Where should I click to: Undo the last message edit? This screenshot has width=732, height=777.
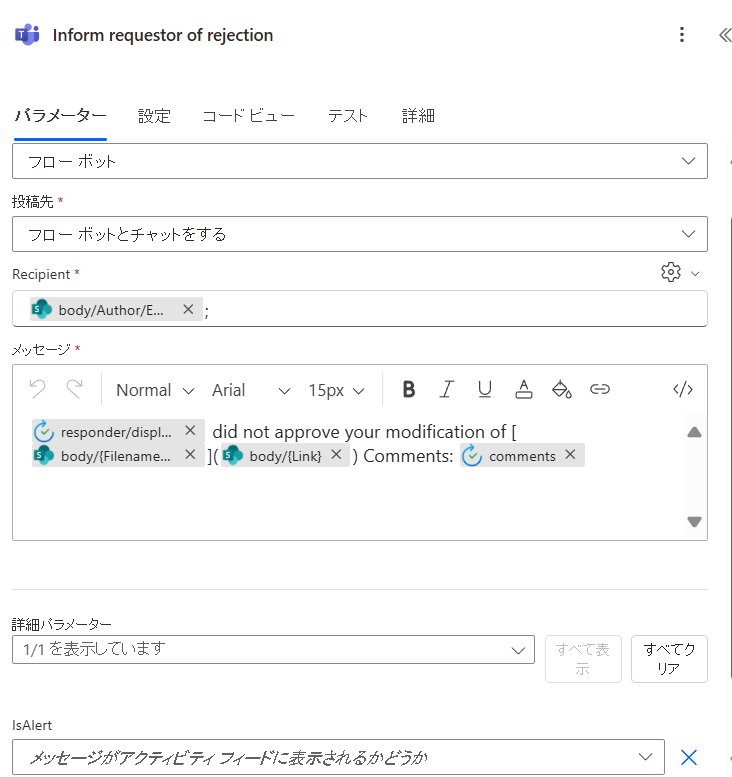(x=38, y=389)
